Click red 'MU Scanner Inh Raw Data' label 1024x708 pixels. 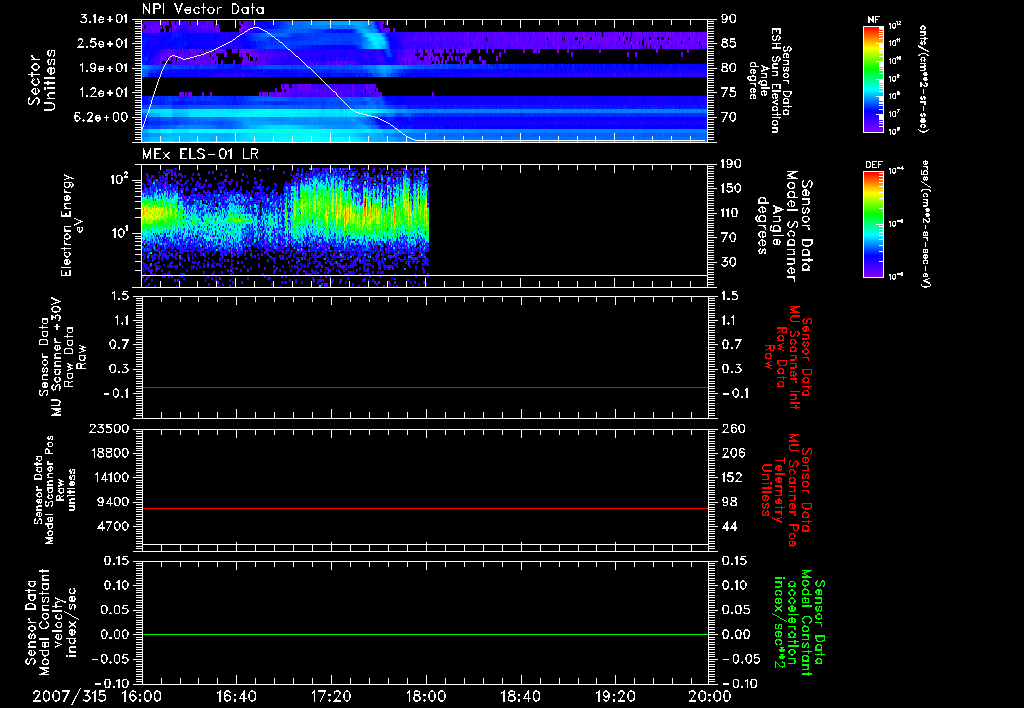coord(789,357)
